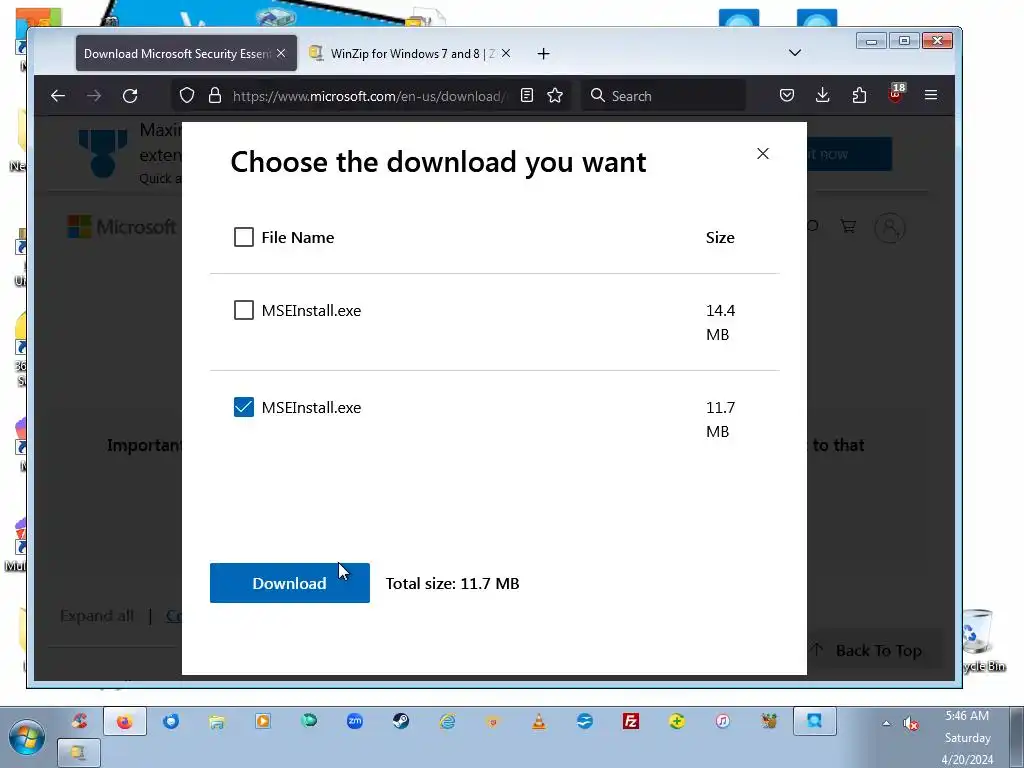Check the File Name select-all checkbox

click(x=244, y=237)
